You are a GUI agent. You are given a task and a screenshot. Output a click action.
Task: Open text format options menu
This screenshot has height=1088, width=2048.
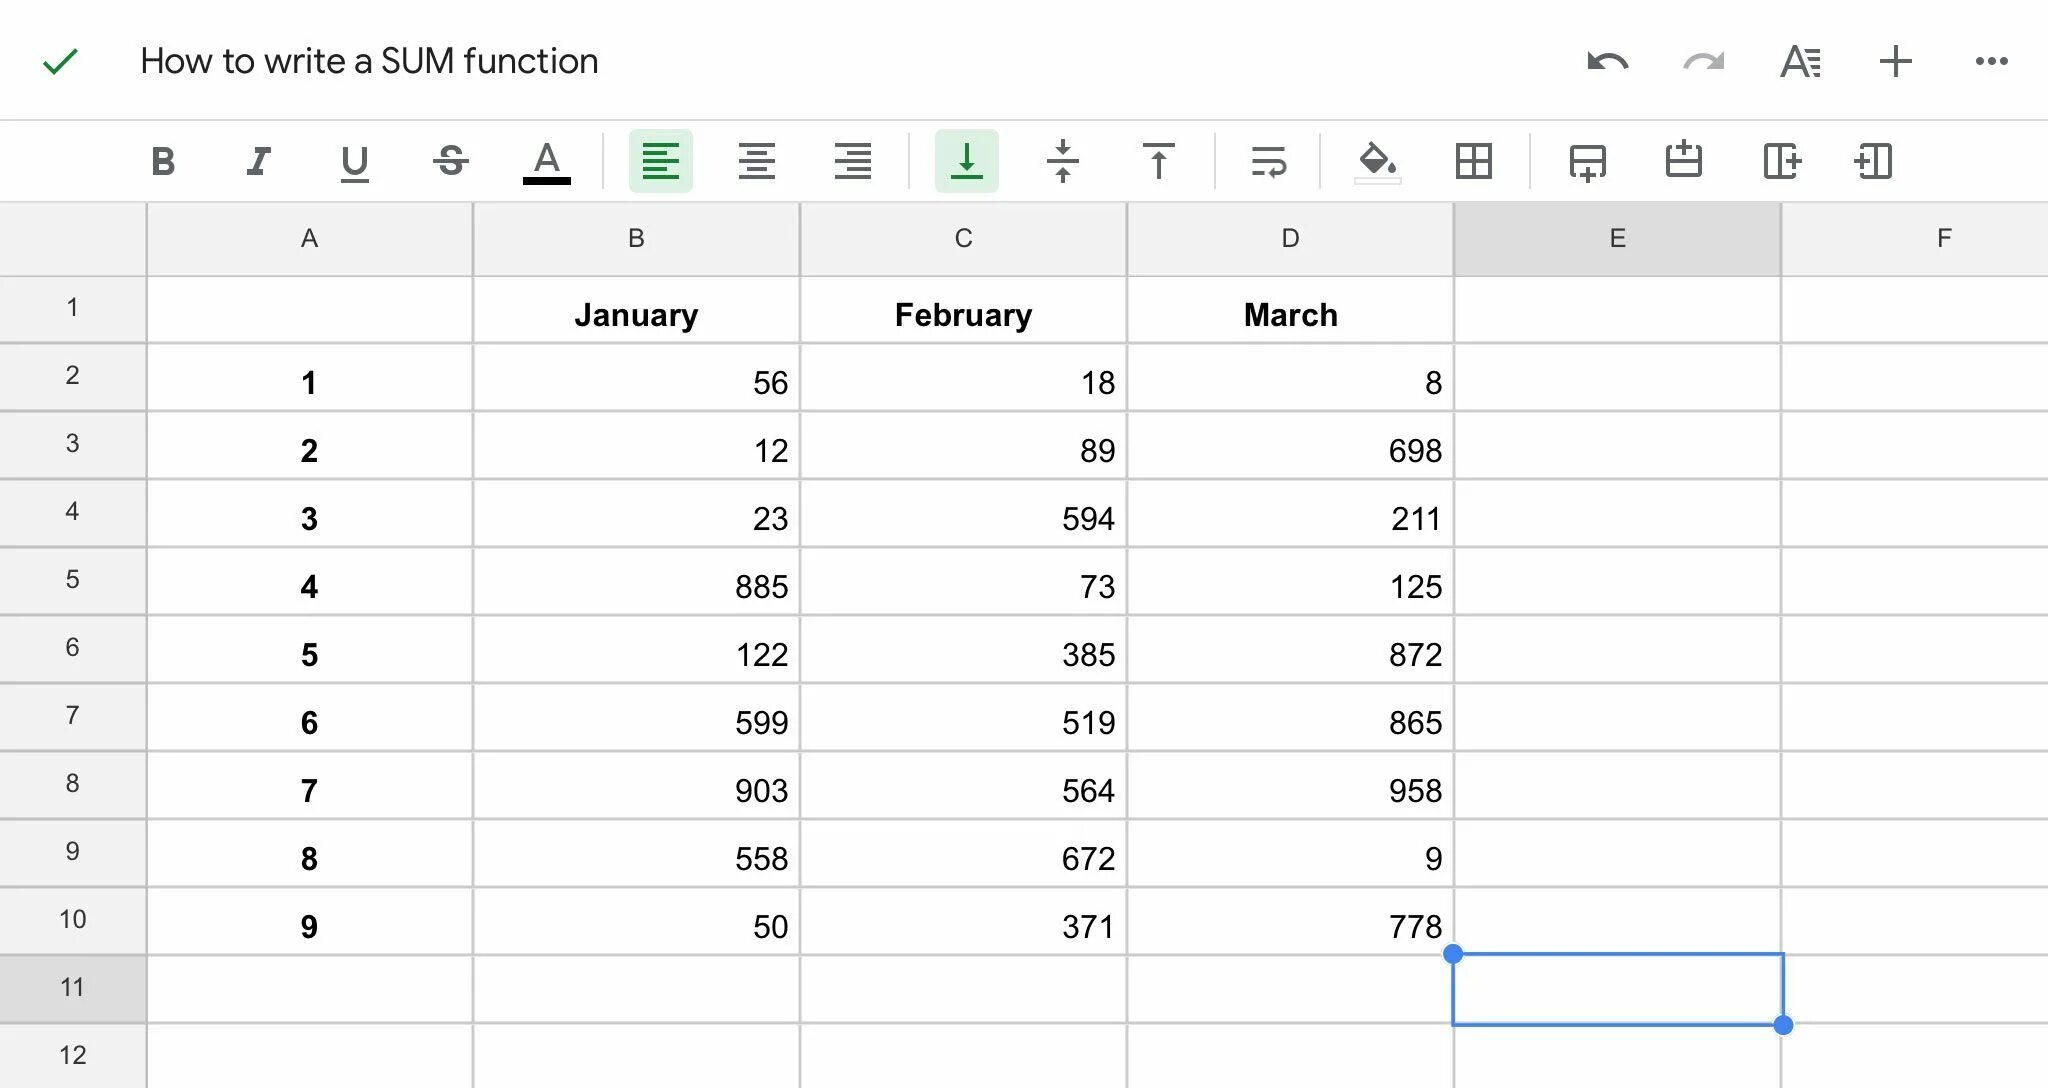[x=1800, y=62]
